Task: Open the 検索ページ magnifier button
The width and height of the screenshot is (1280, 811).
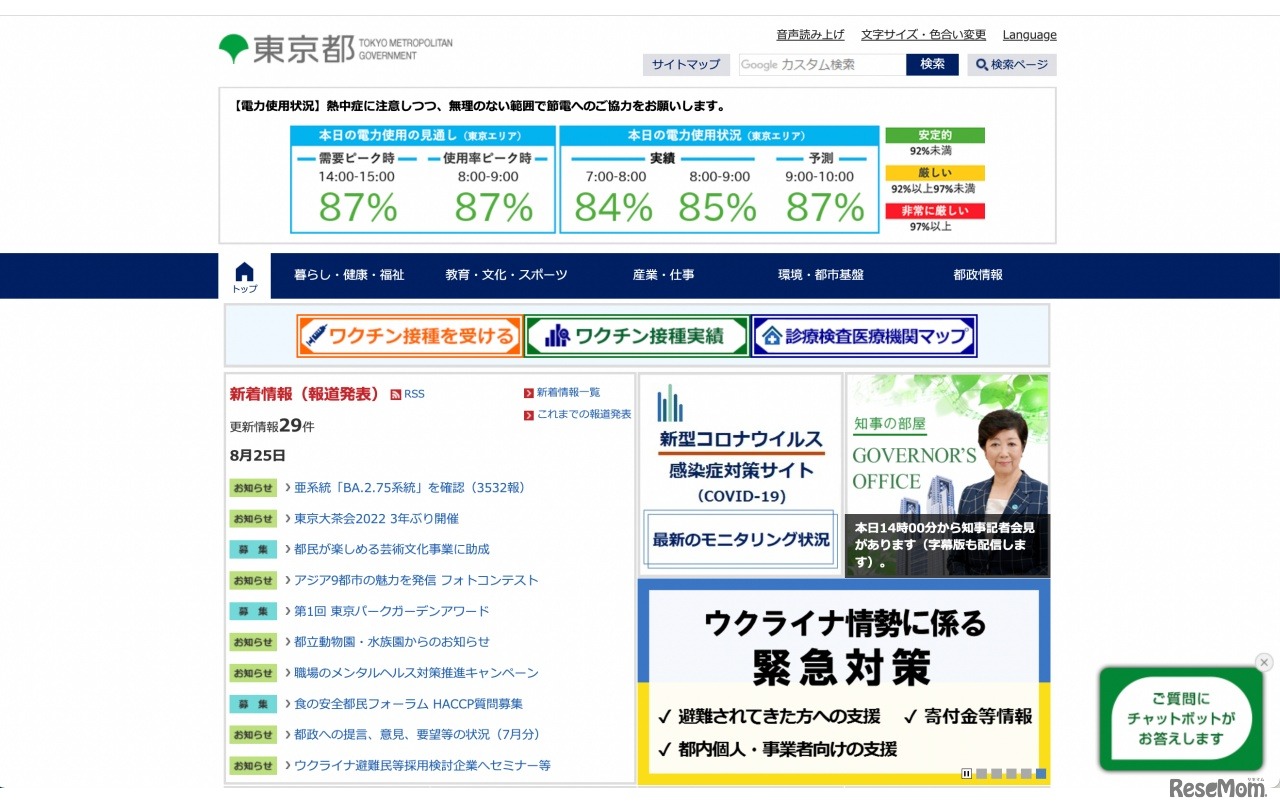Action: click(1012, 65)
